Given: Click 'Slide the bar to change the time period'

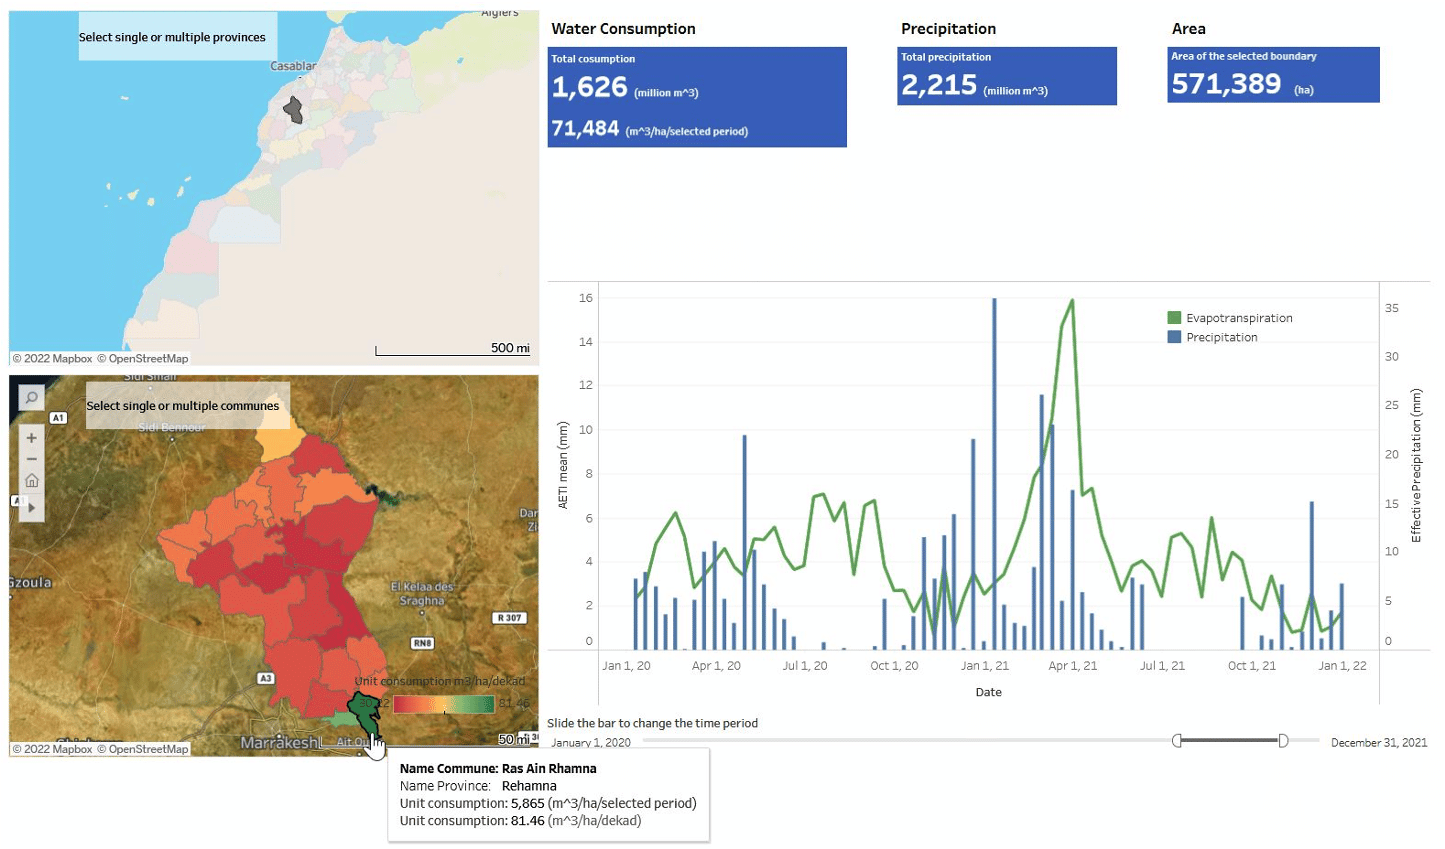Looking at the screenshot, I should 652,723.
